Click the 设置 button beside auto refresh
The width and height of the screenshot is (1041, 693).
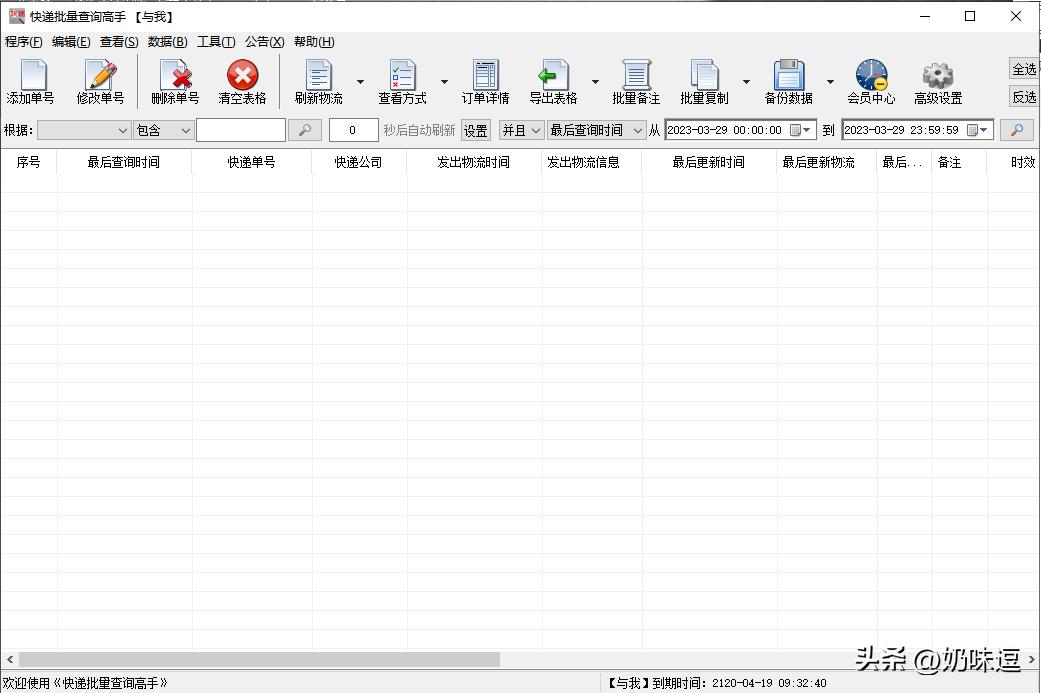(x=475, y=130)
